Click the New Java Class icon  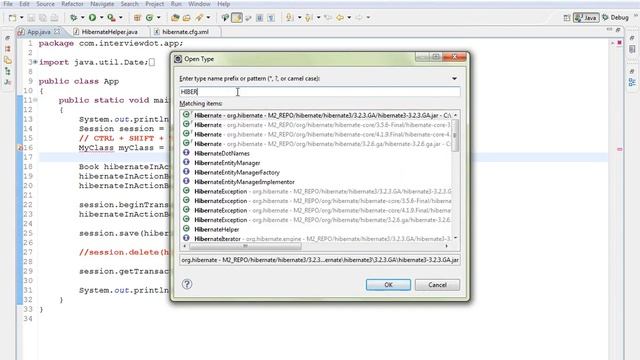click(149, 18)
